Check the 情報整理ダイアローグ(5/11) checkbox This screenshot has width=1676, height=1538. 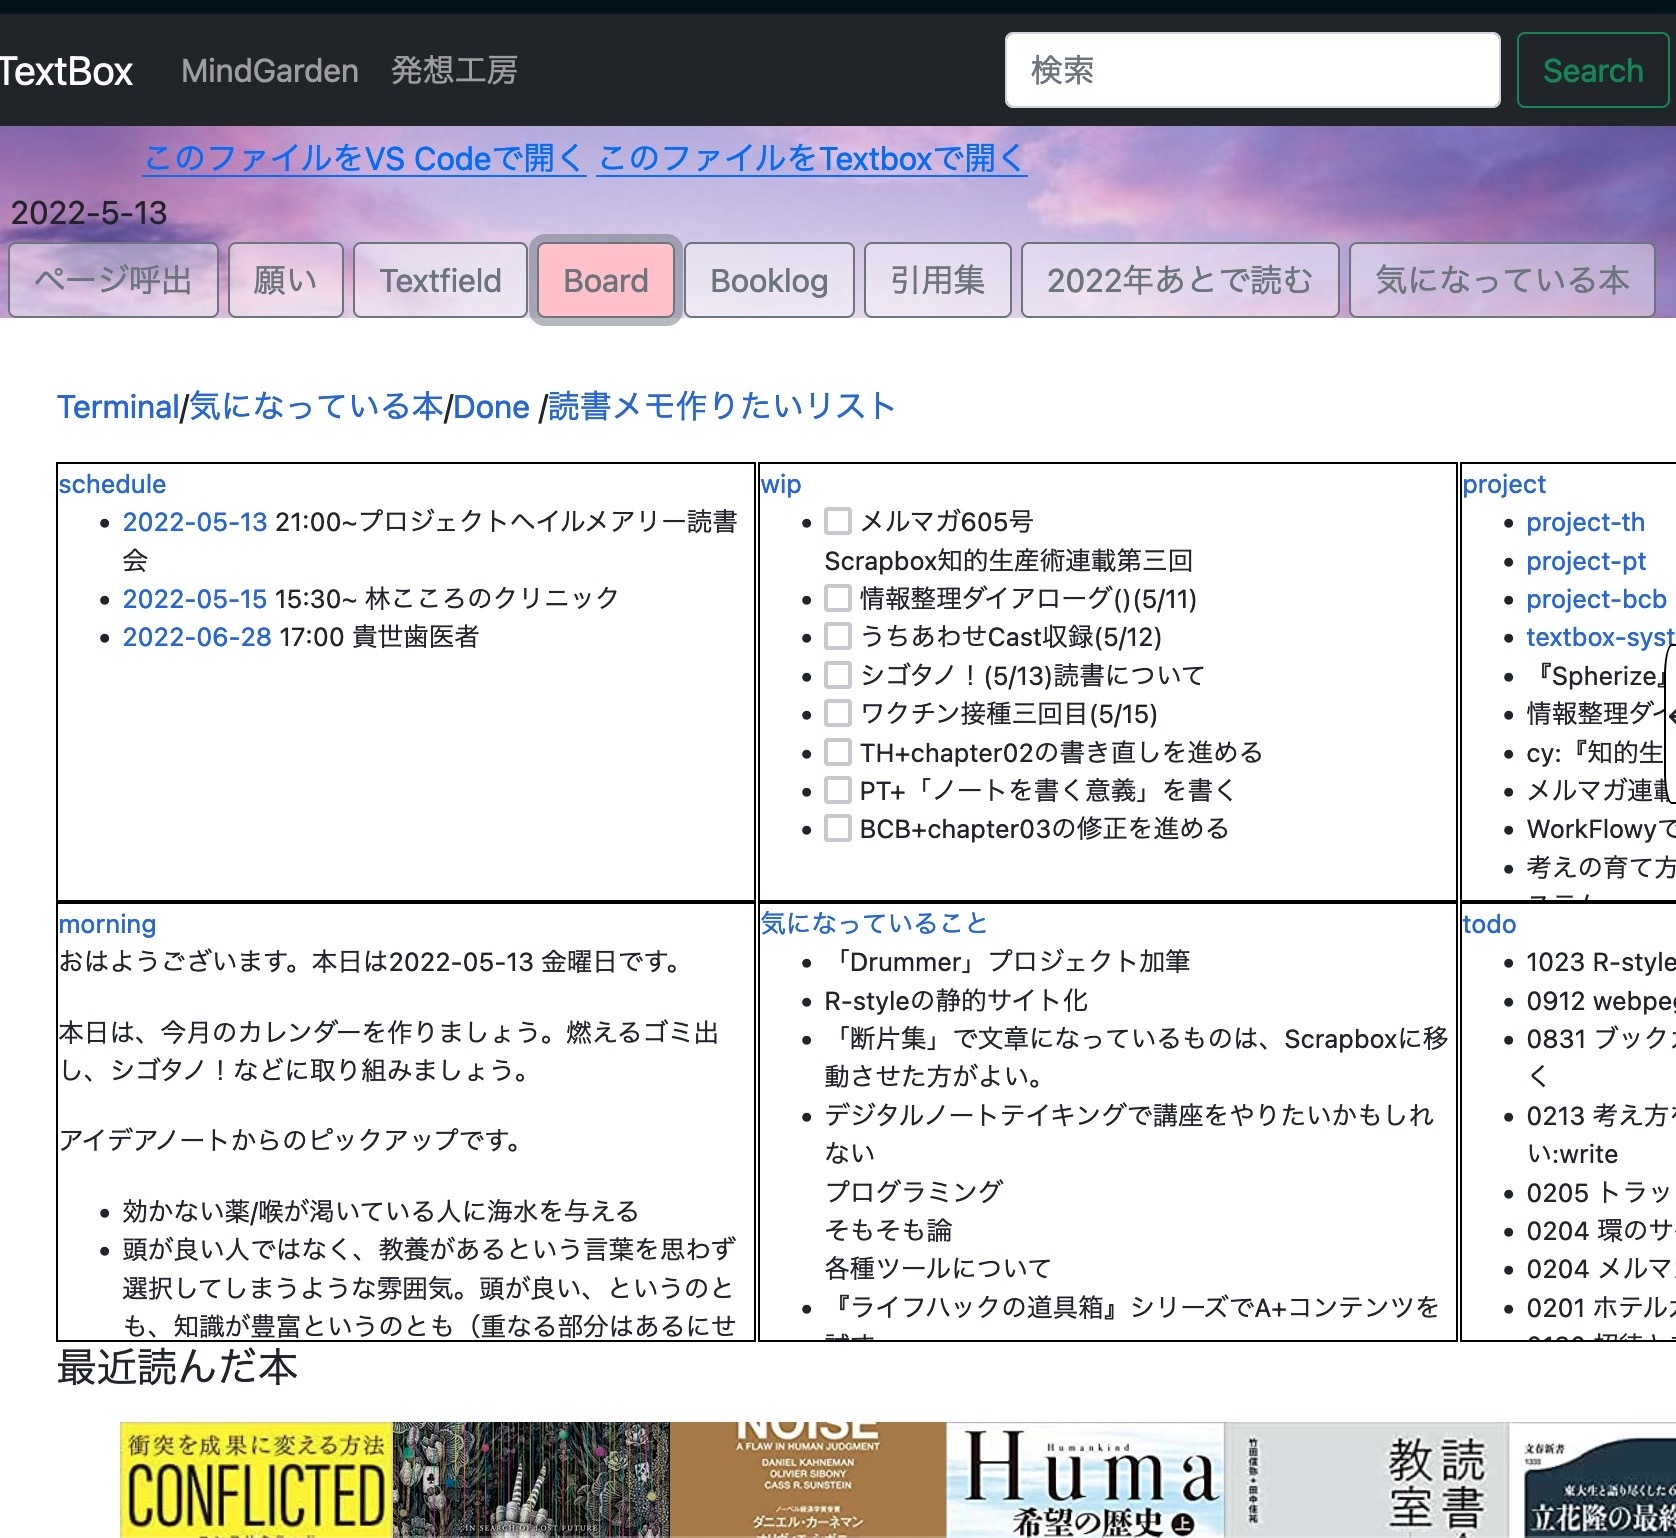click(837, 598)
